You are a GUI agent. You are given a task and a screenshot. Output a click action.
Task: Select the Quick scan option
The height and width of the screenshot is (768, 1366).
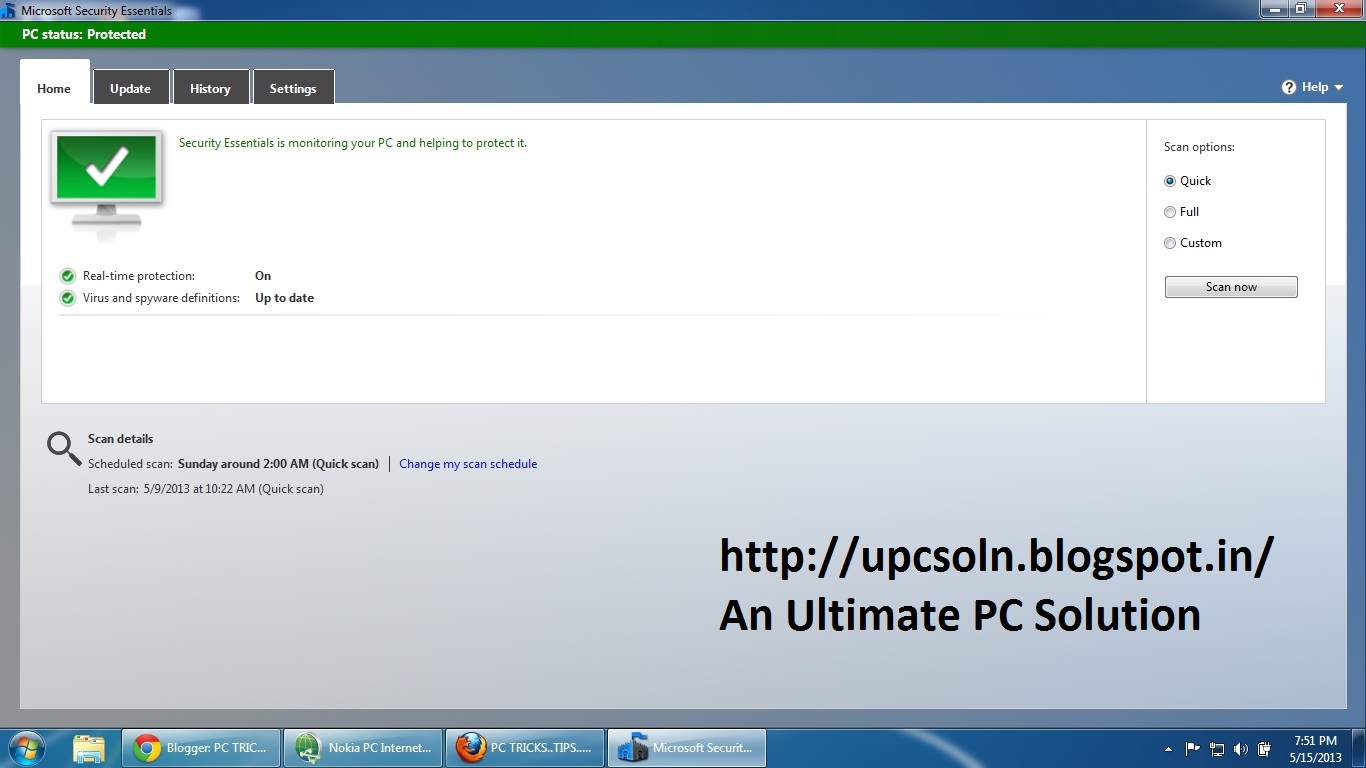pos(1170,181)
